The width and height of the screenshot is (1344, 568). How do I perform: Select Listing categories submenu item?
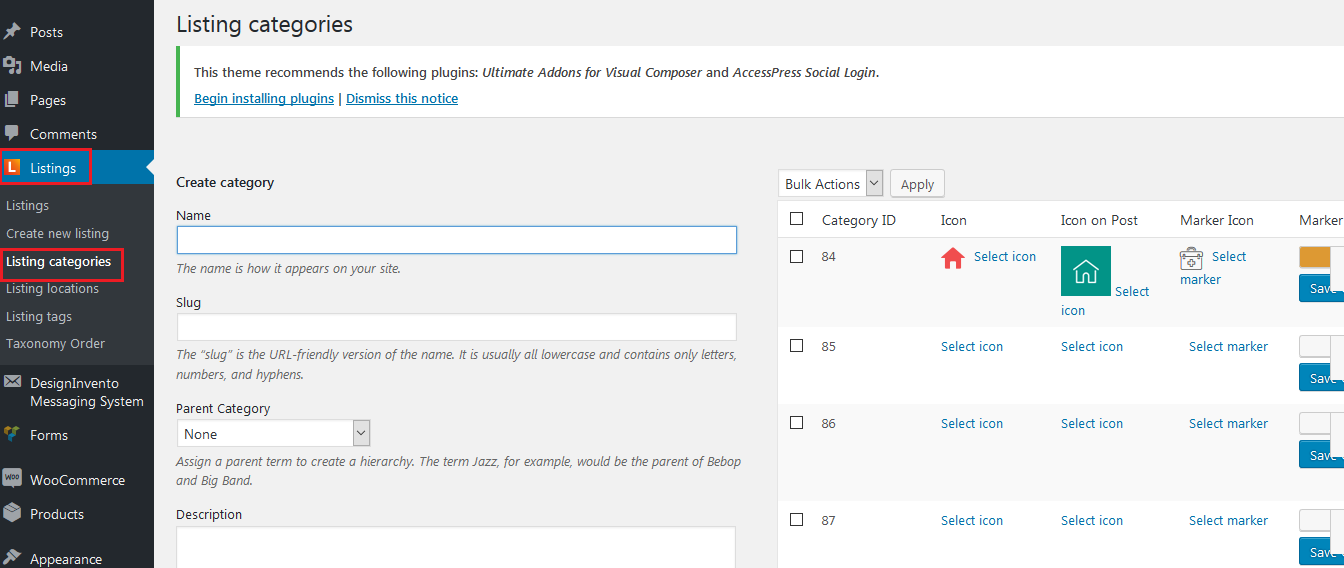58,262
